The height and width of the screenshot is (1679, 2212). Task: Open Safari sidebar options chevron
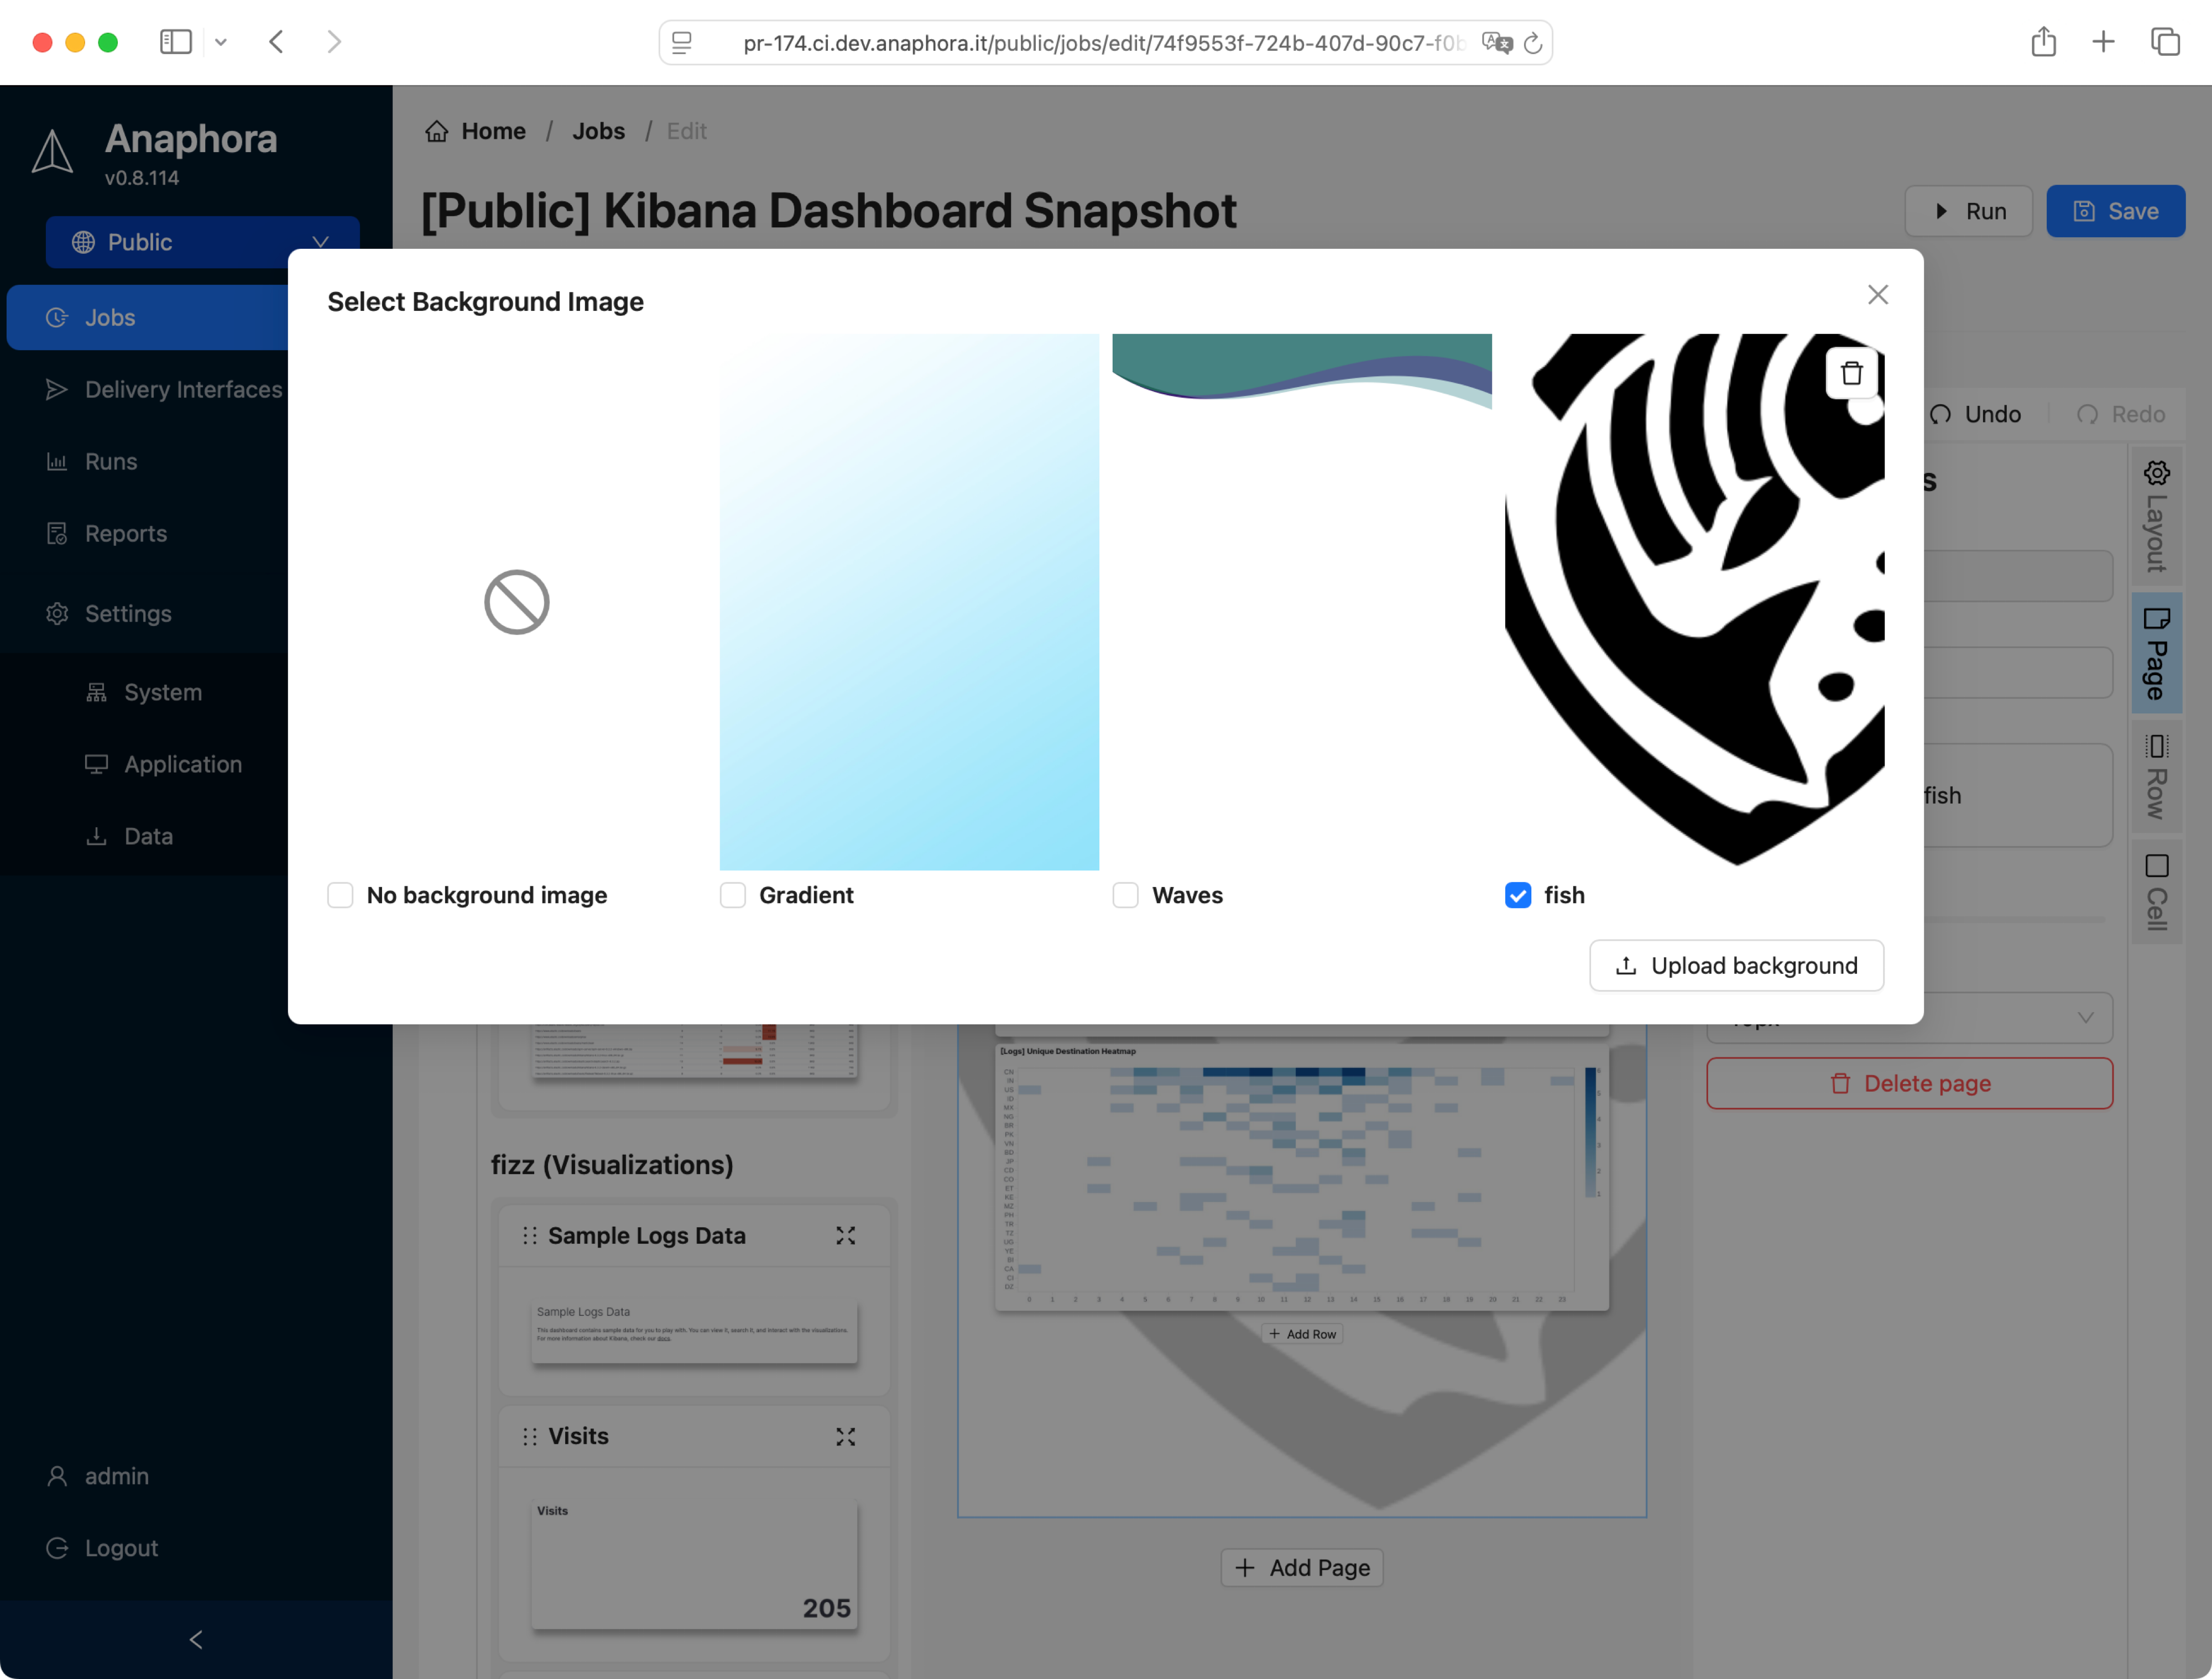(221, 42)
